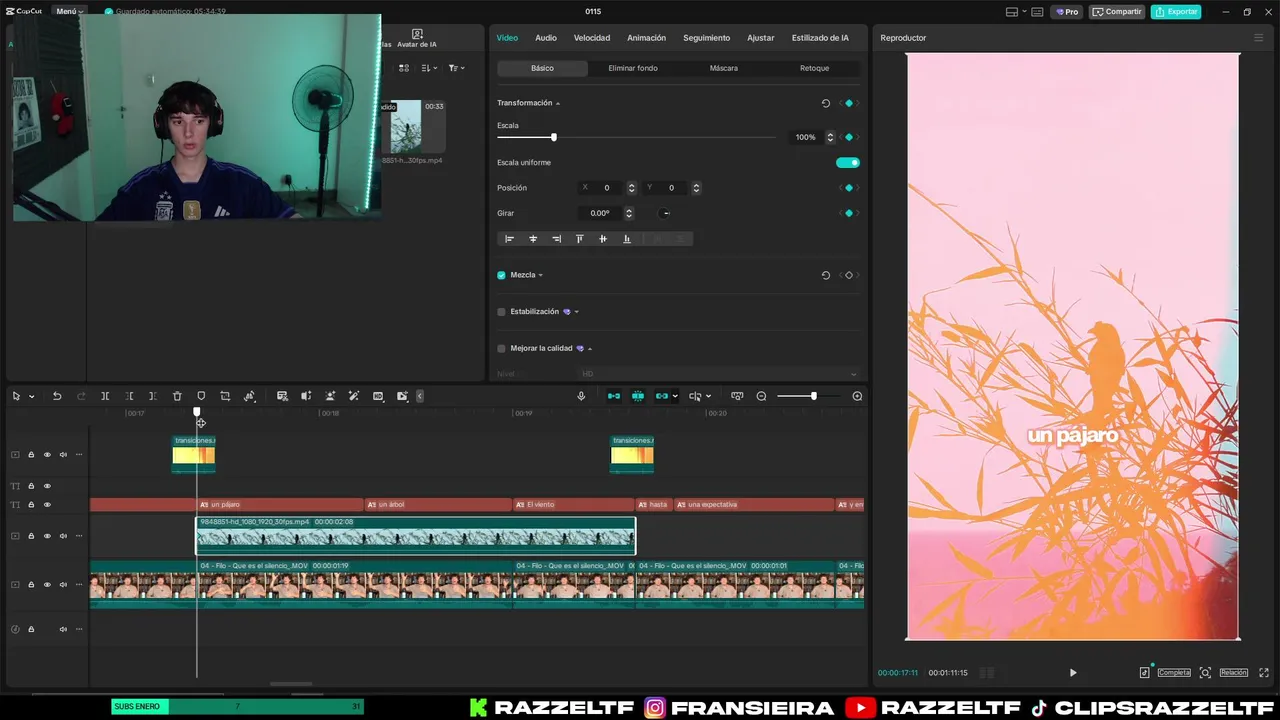Add keyframe for Posición

(x=849, y=188)
